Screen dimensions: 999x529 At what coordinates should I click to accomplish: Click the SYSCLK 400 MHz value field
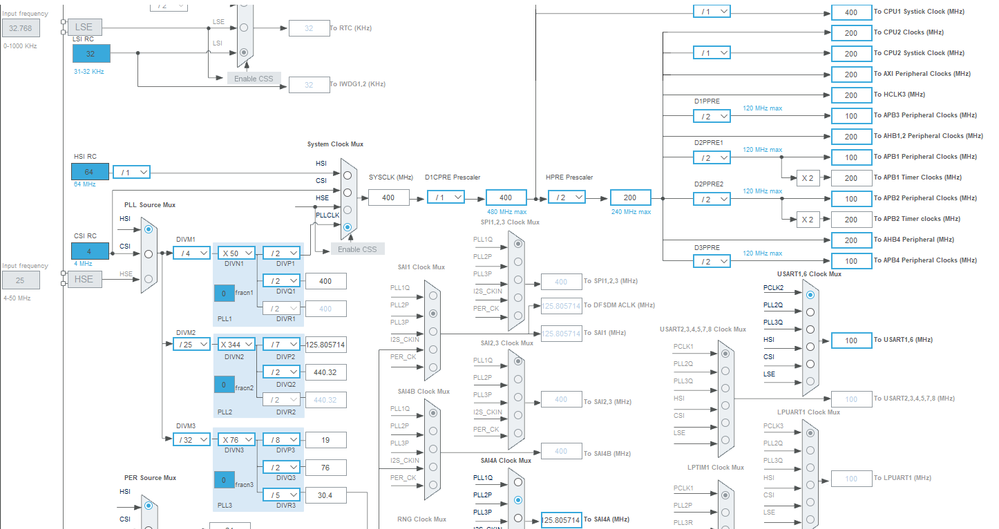coord(389,198)
